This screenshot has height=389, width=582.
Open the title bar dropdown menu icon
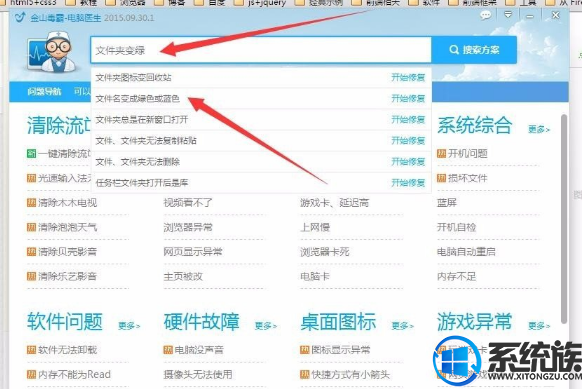pyautogui.click(x=508, y=15)
